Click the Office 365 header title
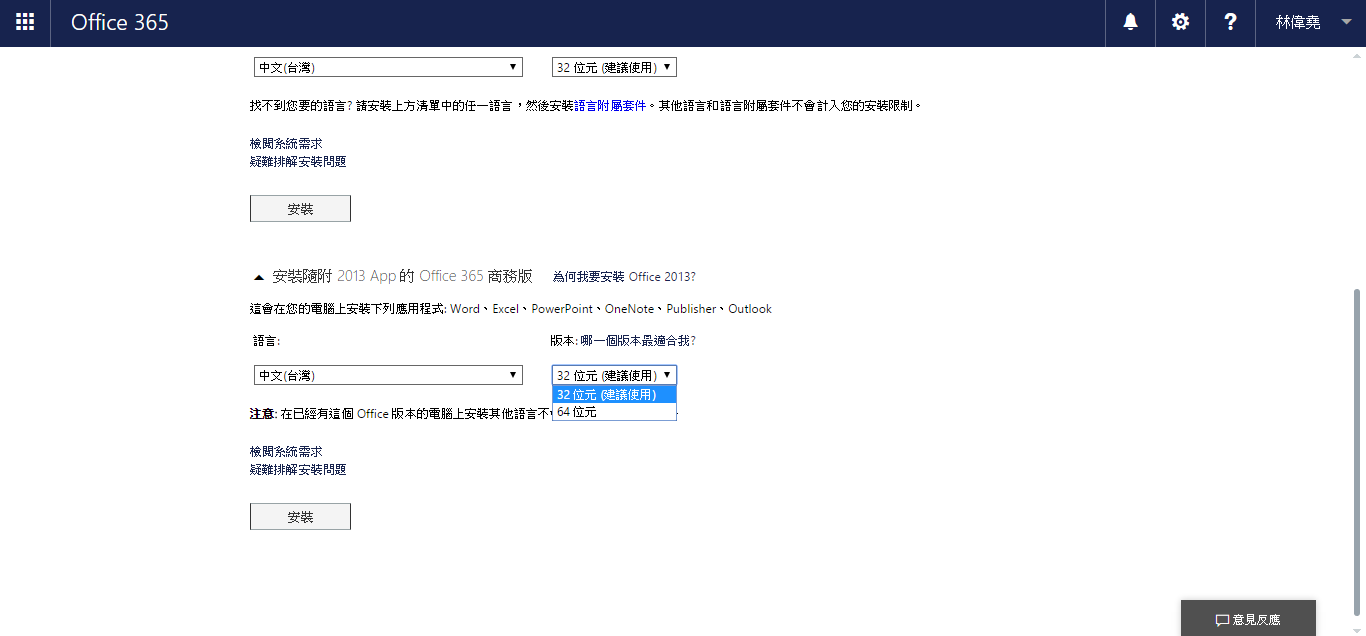Screen dimensions: 1366x636 tap(120, 22)
